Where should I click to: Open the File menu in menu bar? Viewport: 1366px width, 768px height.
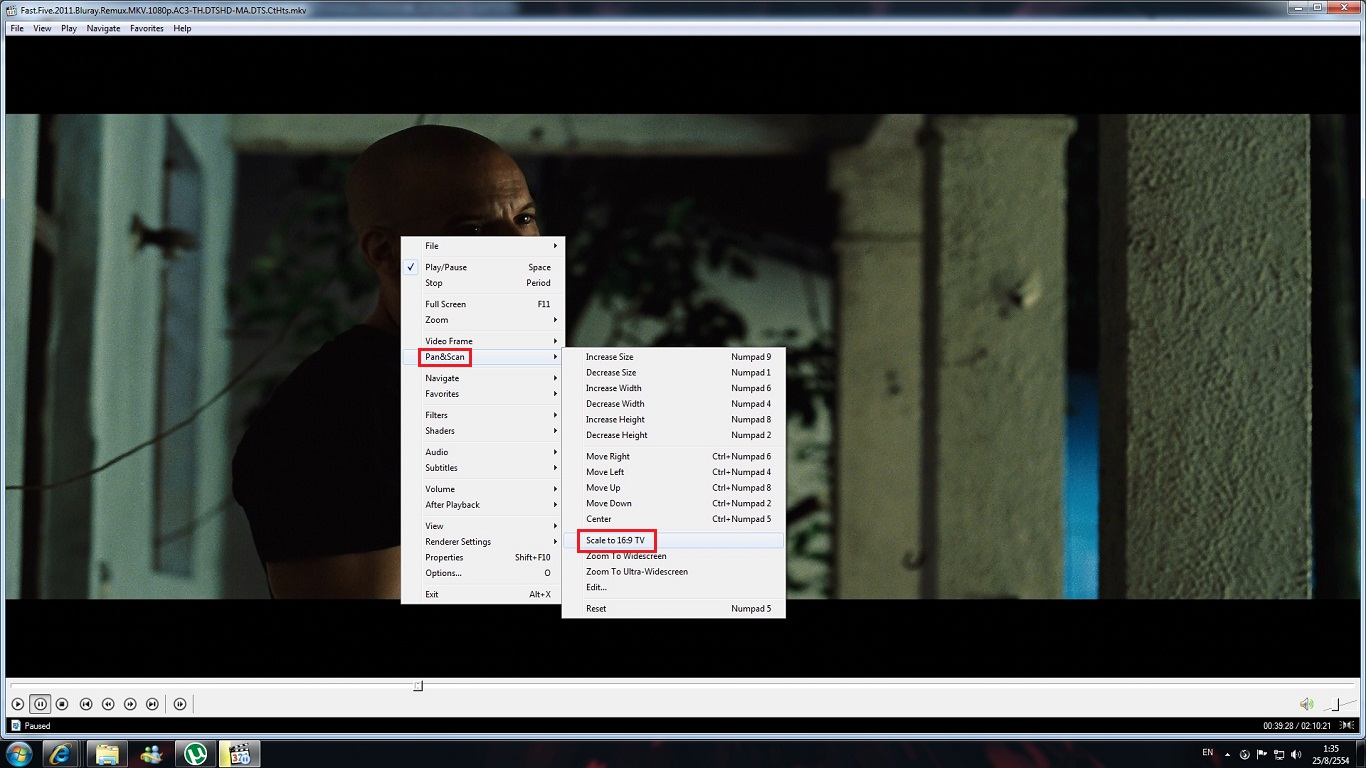pyautogui.click(x=17, y=28)
